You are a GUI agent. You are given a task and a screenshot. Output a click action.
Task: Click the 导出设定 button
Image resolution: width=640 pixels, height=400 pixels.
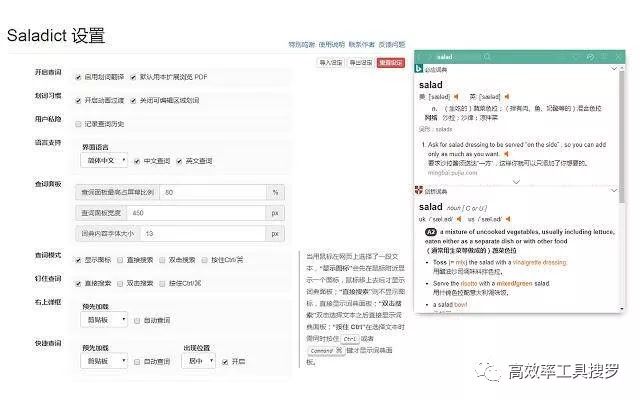(x=360, y=62)
